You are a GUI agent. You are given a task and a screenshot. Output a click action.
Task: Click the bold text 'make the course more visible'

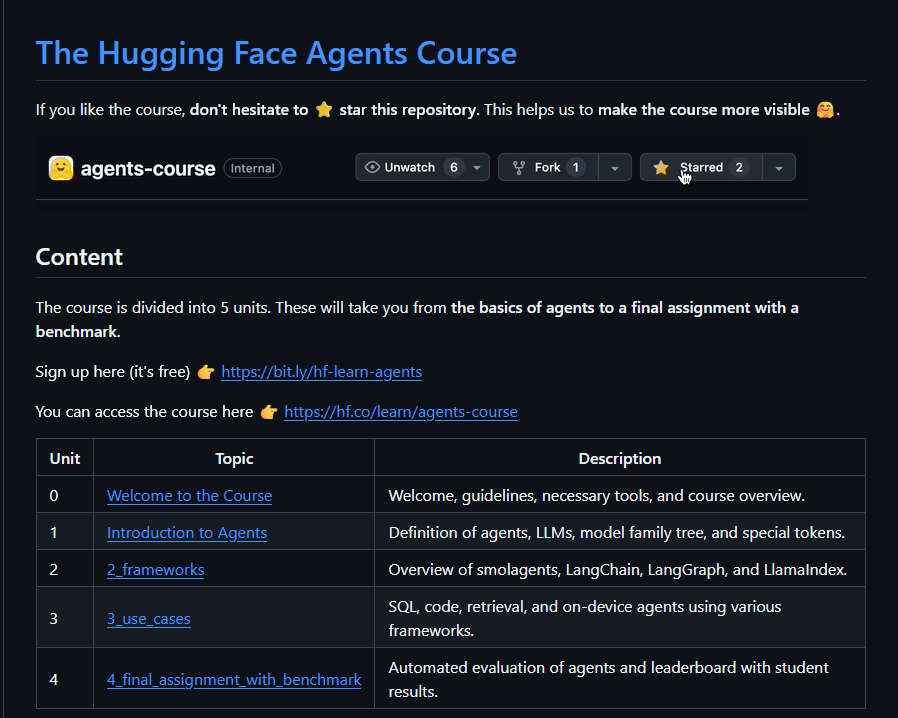(704, 109)
